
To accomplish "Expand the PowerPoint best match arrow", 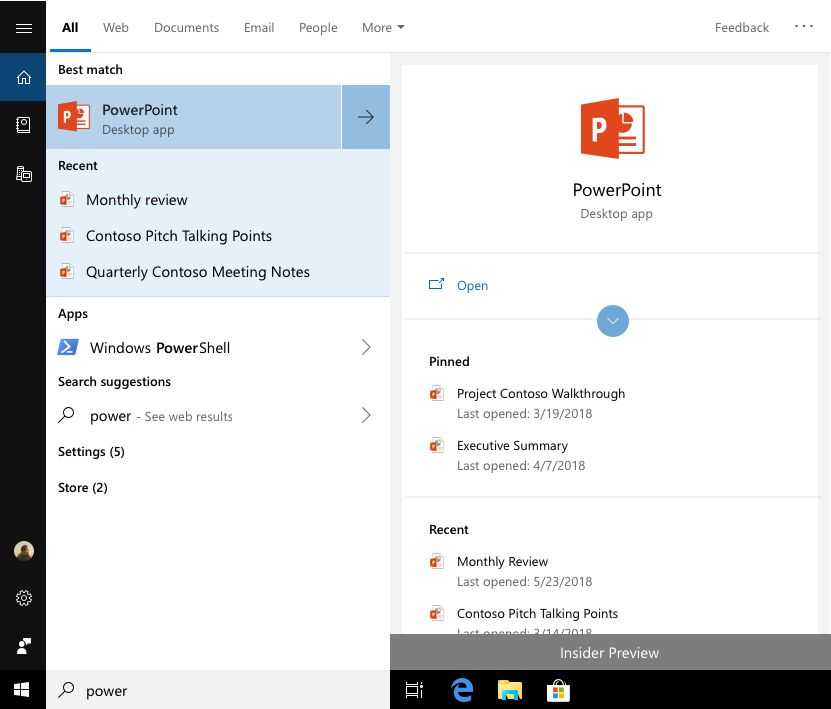I will click(x=366, y=117).
